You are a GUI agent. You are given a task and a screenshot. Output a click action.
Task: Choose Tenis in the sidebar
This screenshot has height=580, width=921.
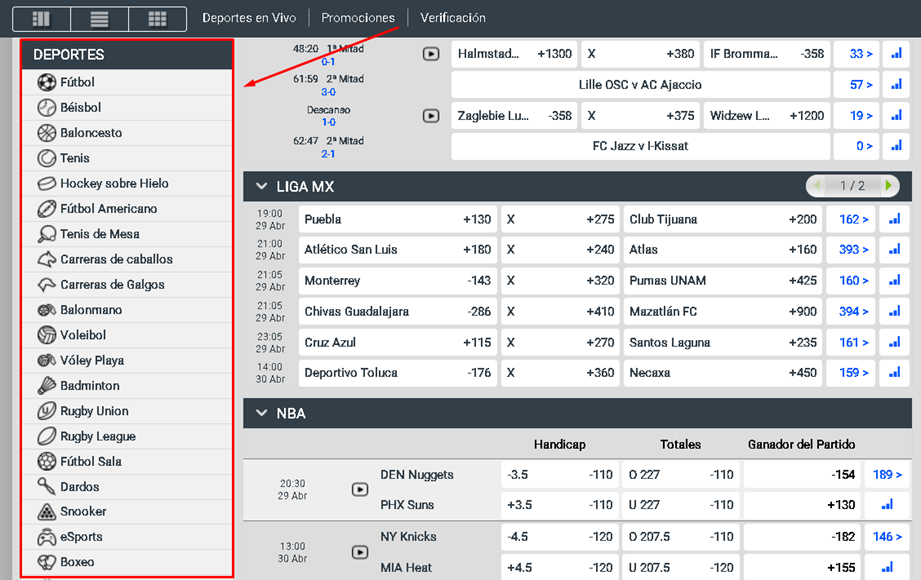[127, 158]
